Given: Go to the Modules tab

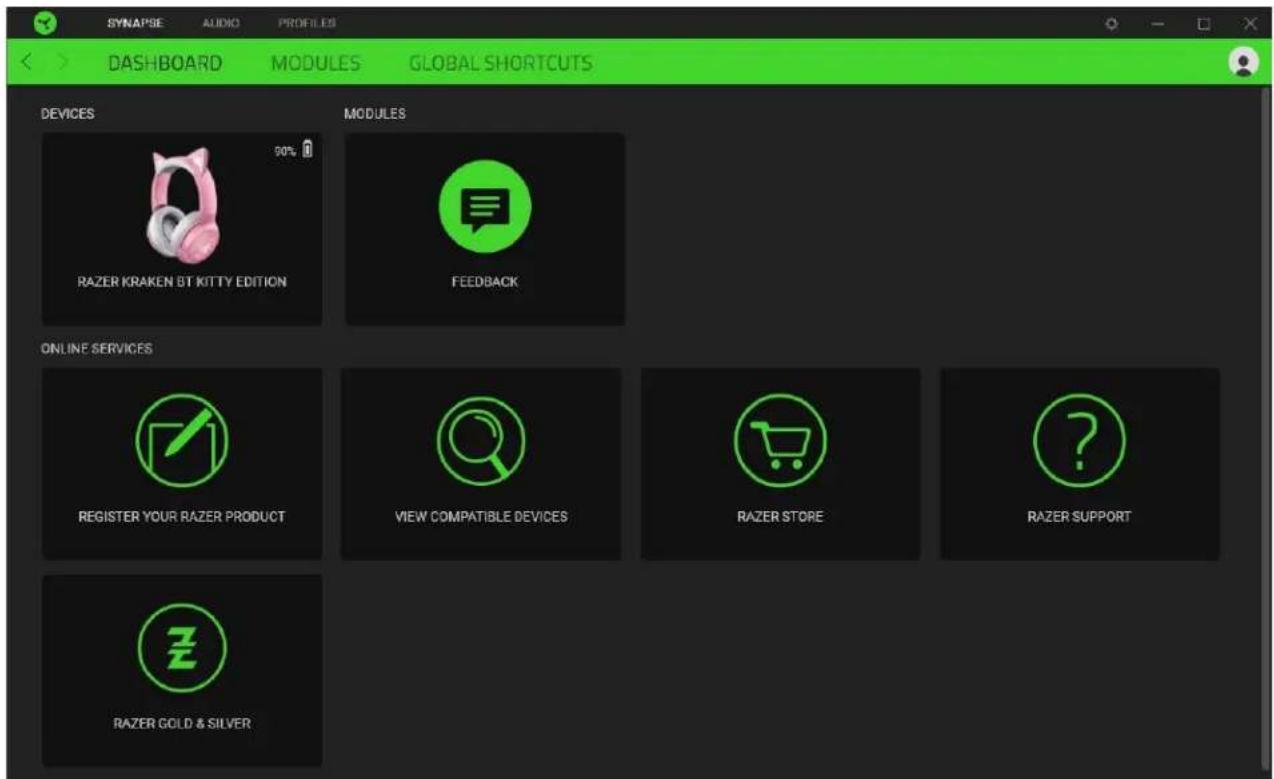Looking at the screenshot, I should [315, 64].
